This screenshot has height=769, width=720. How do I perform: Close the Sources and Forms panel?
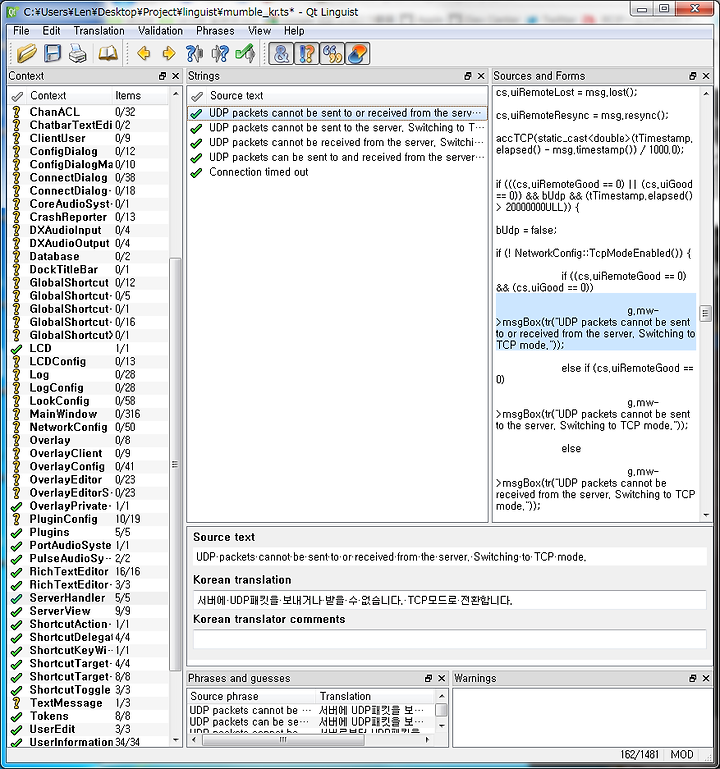click(x=706, y=76)
